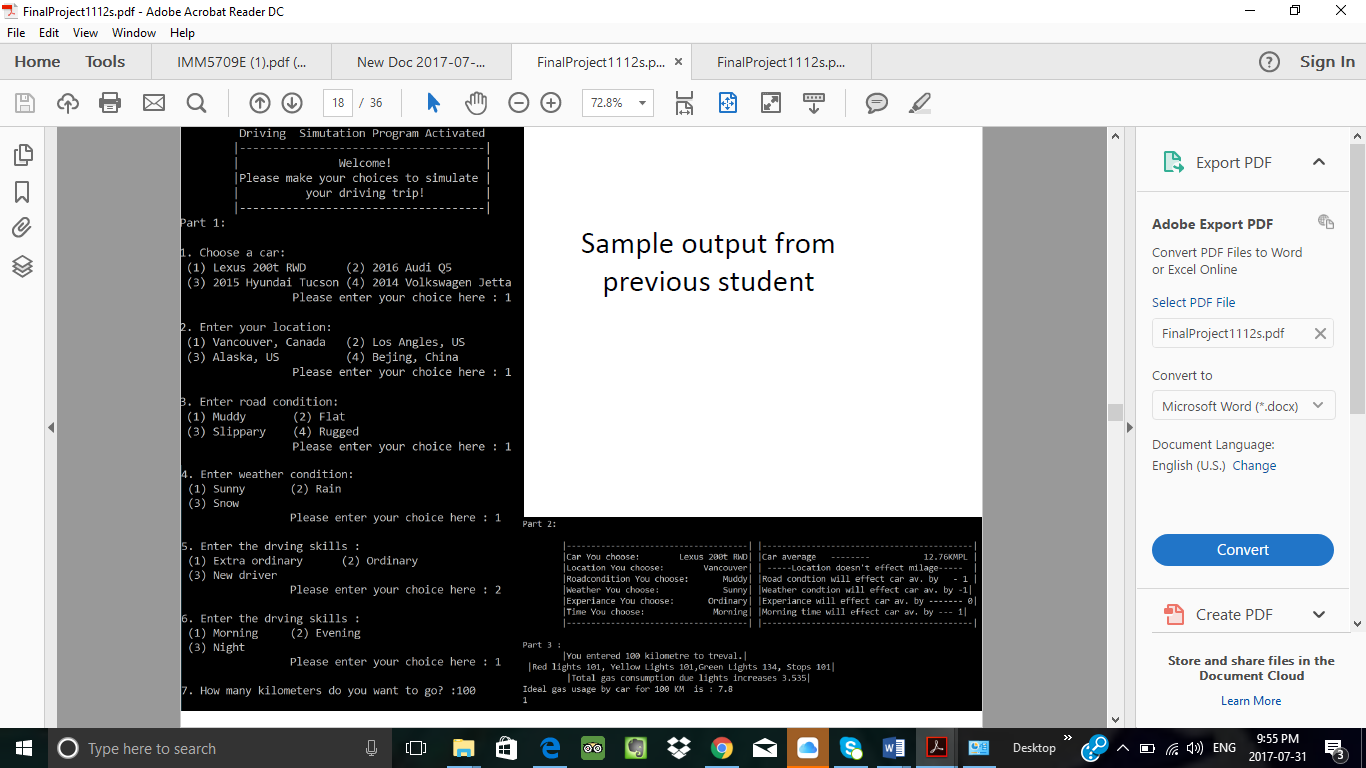Open Google Chrome from the taskbar
Image resolution: width=1366 pixels, height=768 pixels.
click(x=722, y=748)
